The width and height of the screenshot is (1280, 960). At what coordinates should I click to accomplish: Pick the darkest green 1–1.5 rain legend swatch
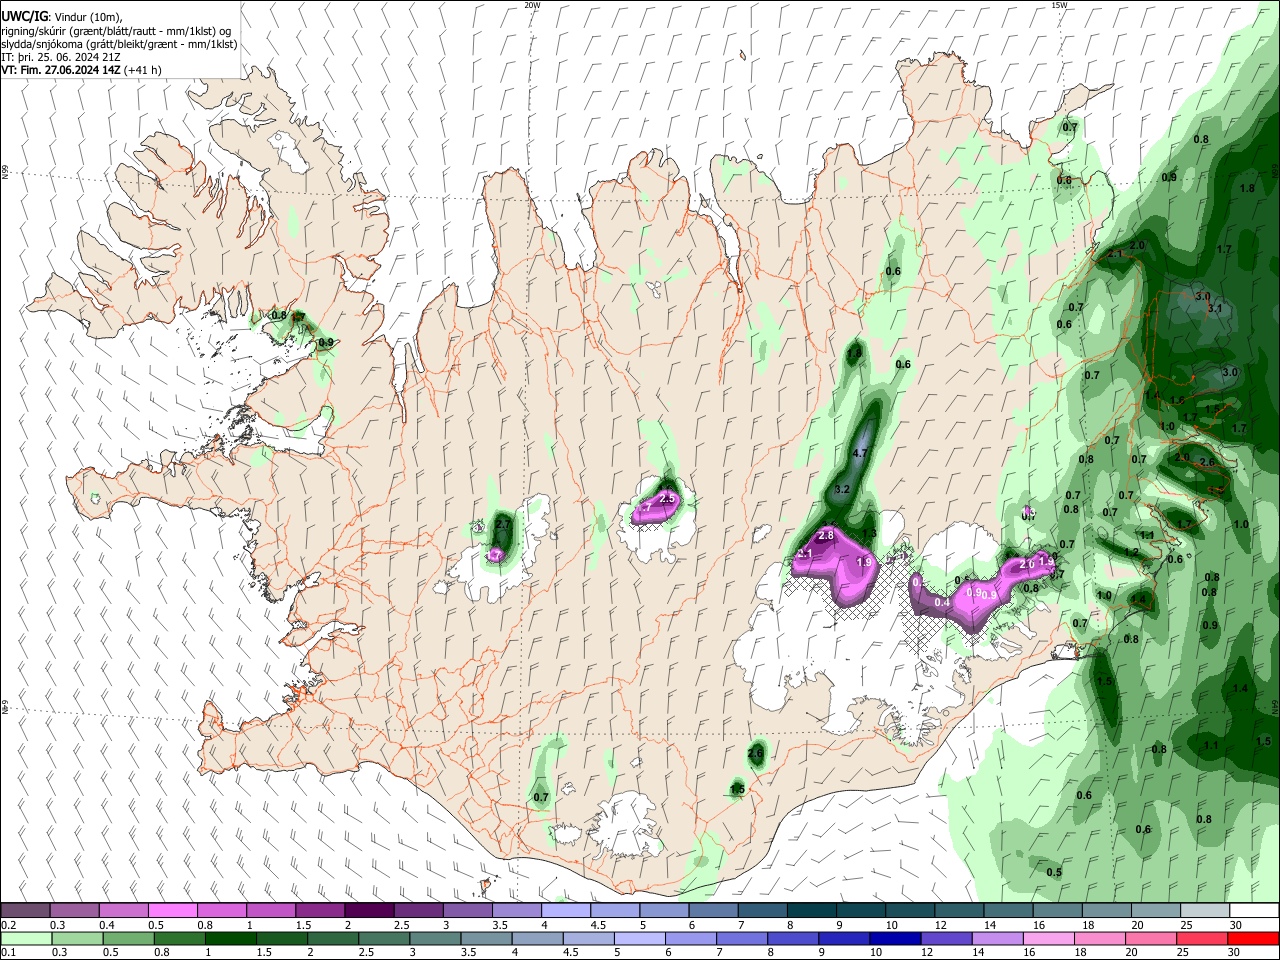tap(231, 938)
